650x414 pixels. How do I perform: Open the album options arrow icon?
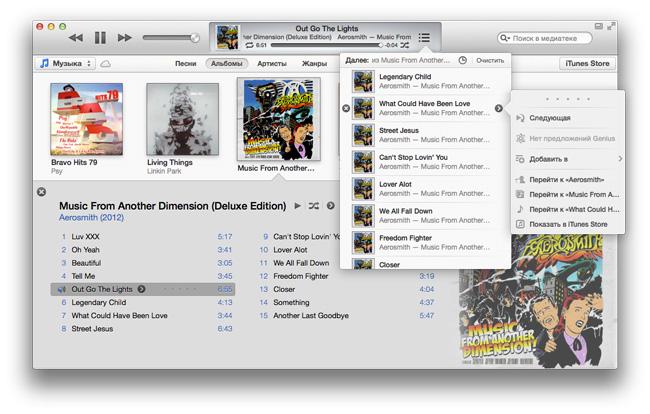coord(330,206)
